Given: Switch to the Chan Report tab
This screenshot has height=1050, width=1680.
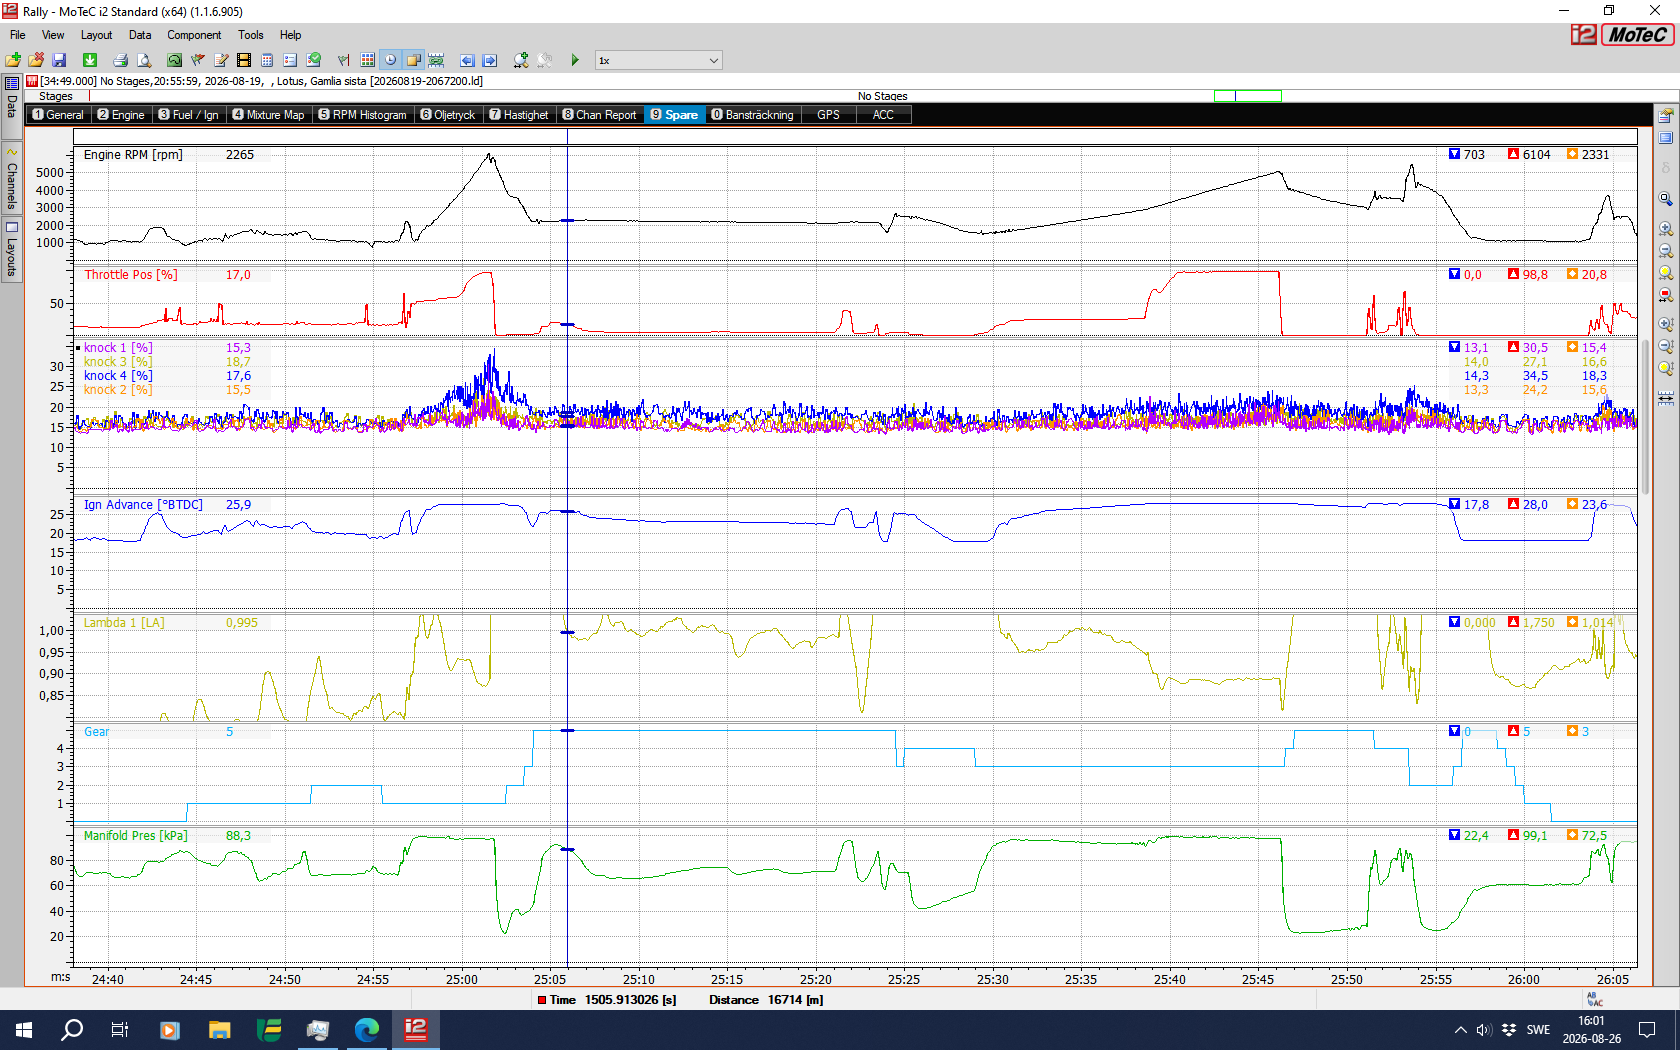Looking at the screenshot, I should [599, 115].
